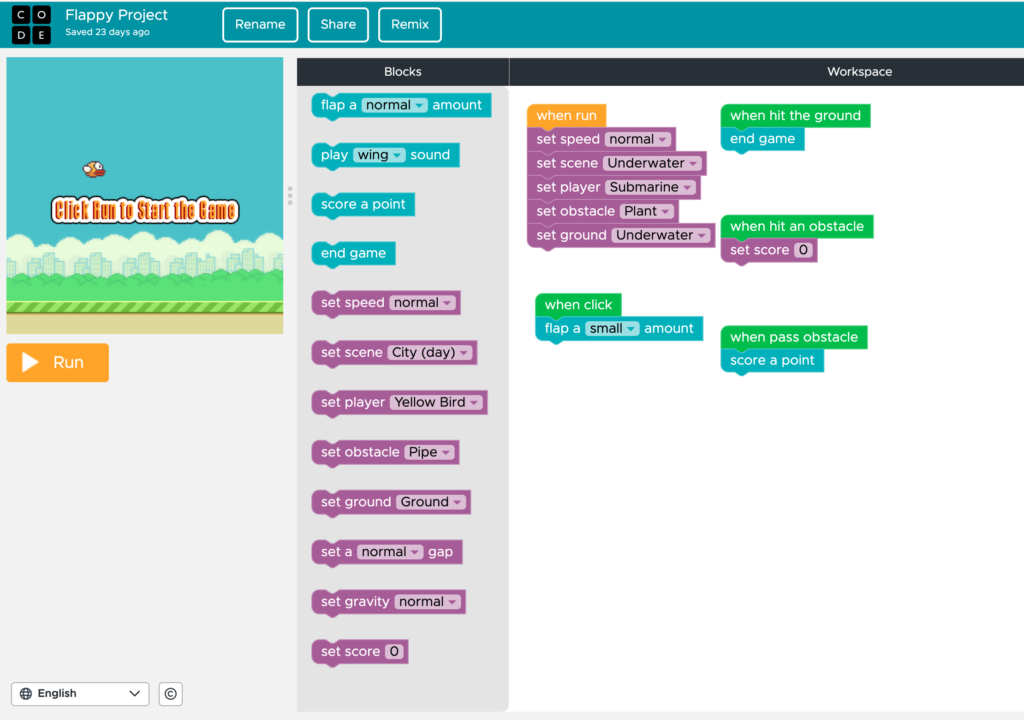Select workspace 'score a point' block
1024x720 pixels.
point(772,361)
